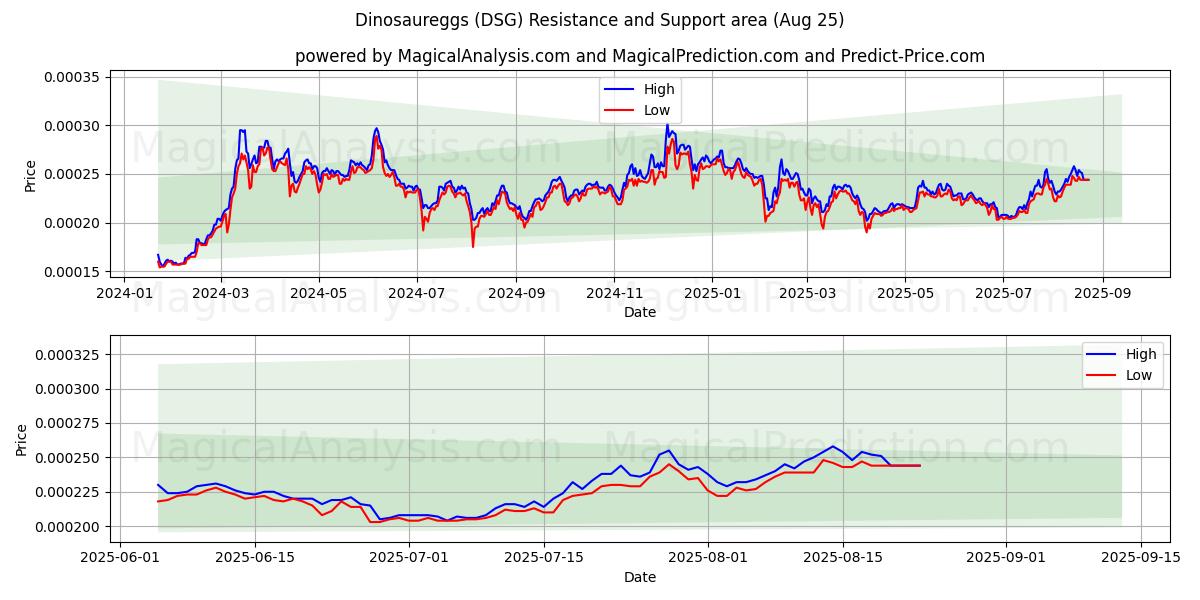
Task: Click the top chart x-axis label 2024-01
Action: point(123,294)
